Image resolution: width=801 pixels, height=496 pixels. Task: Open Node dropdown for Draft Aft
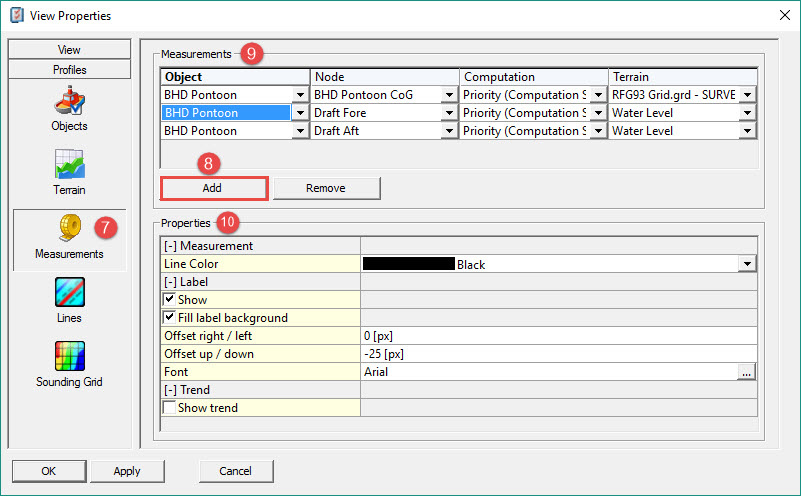click(x=449, y=131)
